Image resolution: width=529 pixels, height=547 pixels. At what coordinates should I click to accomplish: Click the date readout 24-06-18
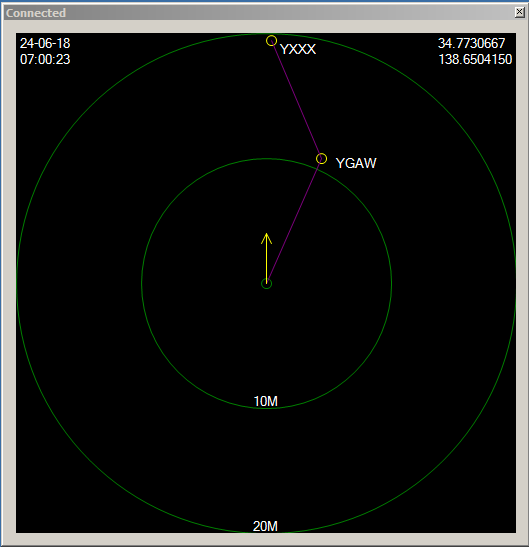45,43
